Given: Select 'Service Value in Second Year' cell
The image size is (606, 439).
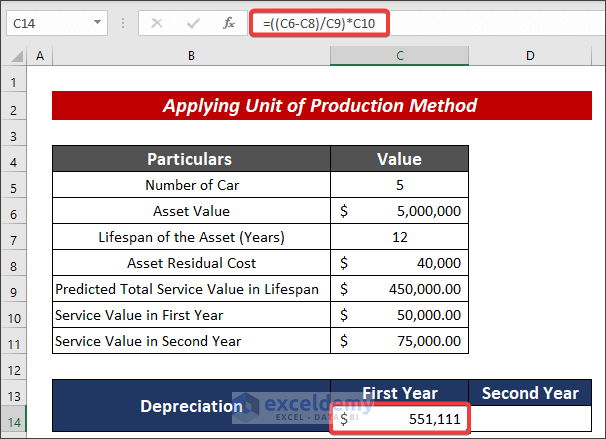Looking at the screenshot, I should (x=191, y=341).
